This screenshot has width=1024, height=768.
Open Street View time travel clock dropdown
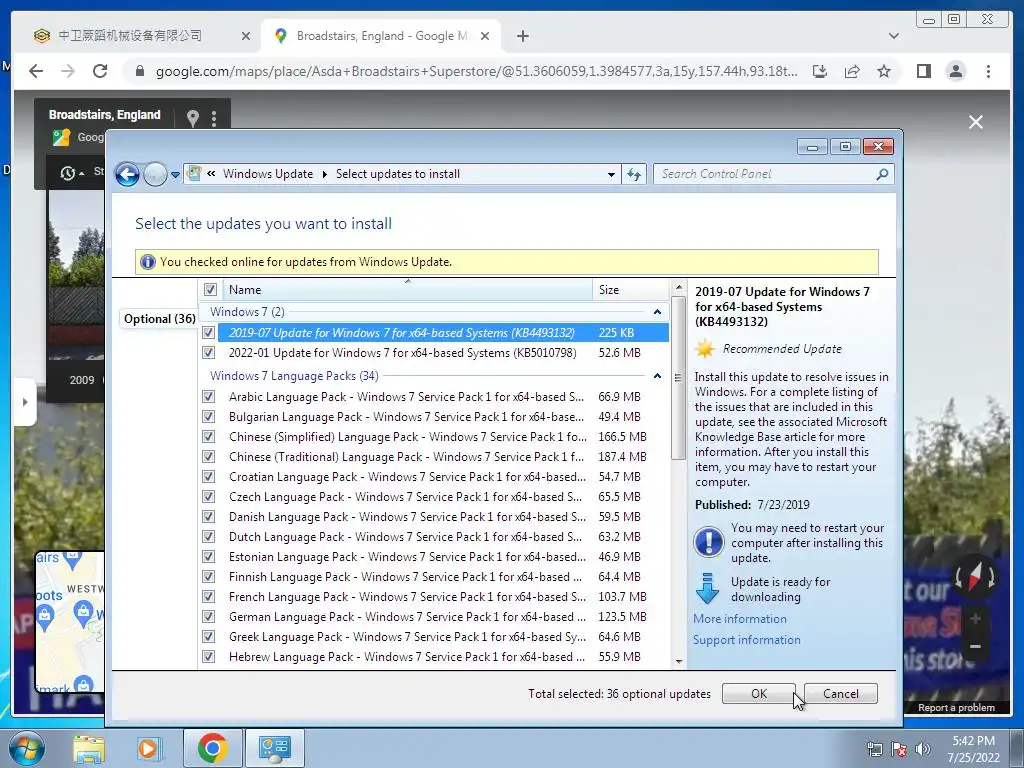click(x=72, y=173)
